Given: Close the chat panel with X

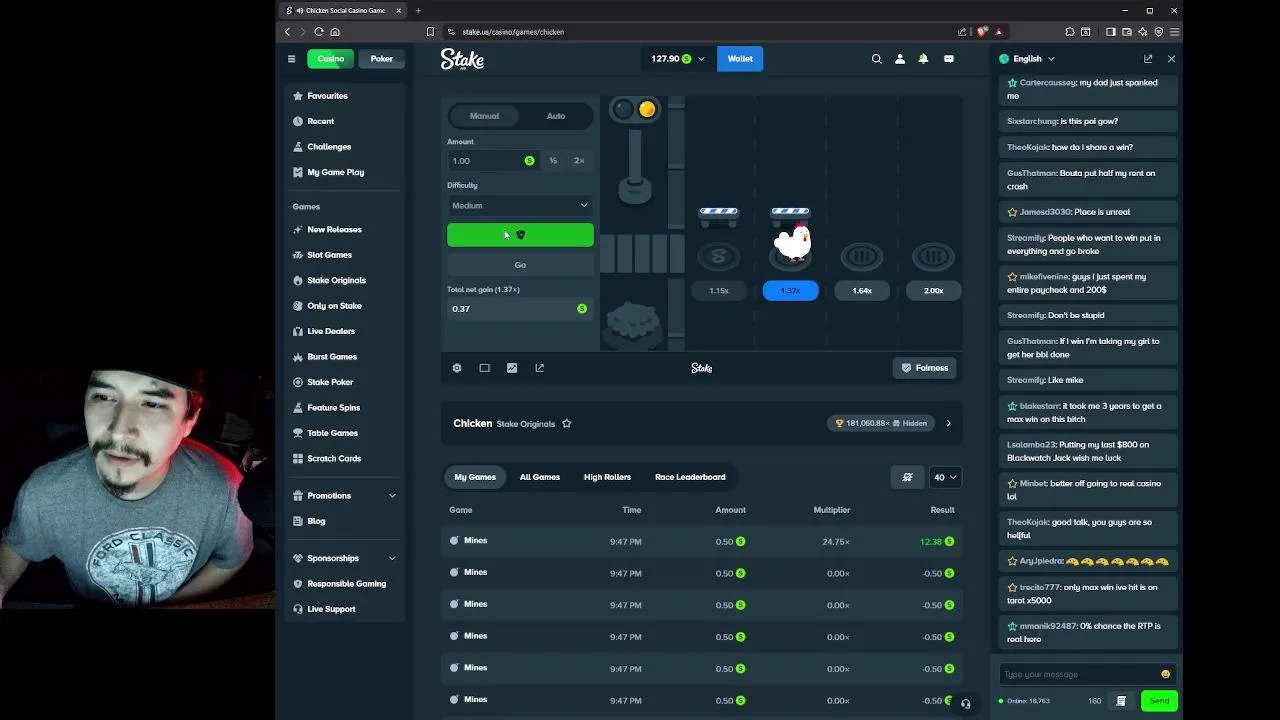Looking at the screenshot, I should pyautogui.click(x=1171, y=59).
